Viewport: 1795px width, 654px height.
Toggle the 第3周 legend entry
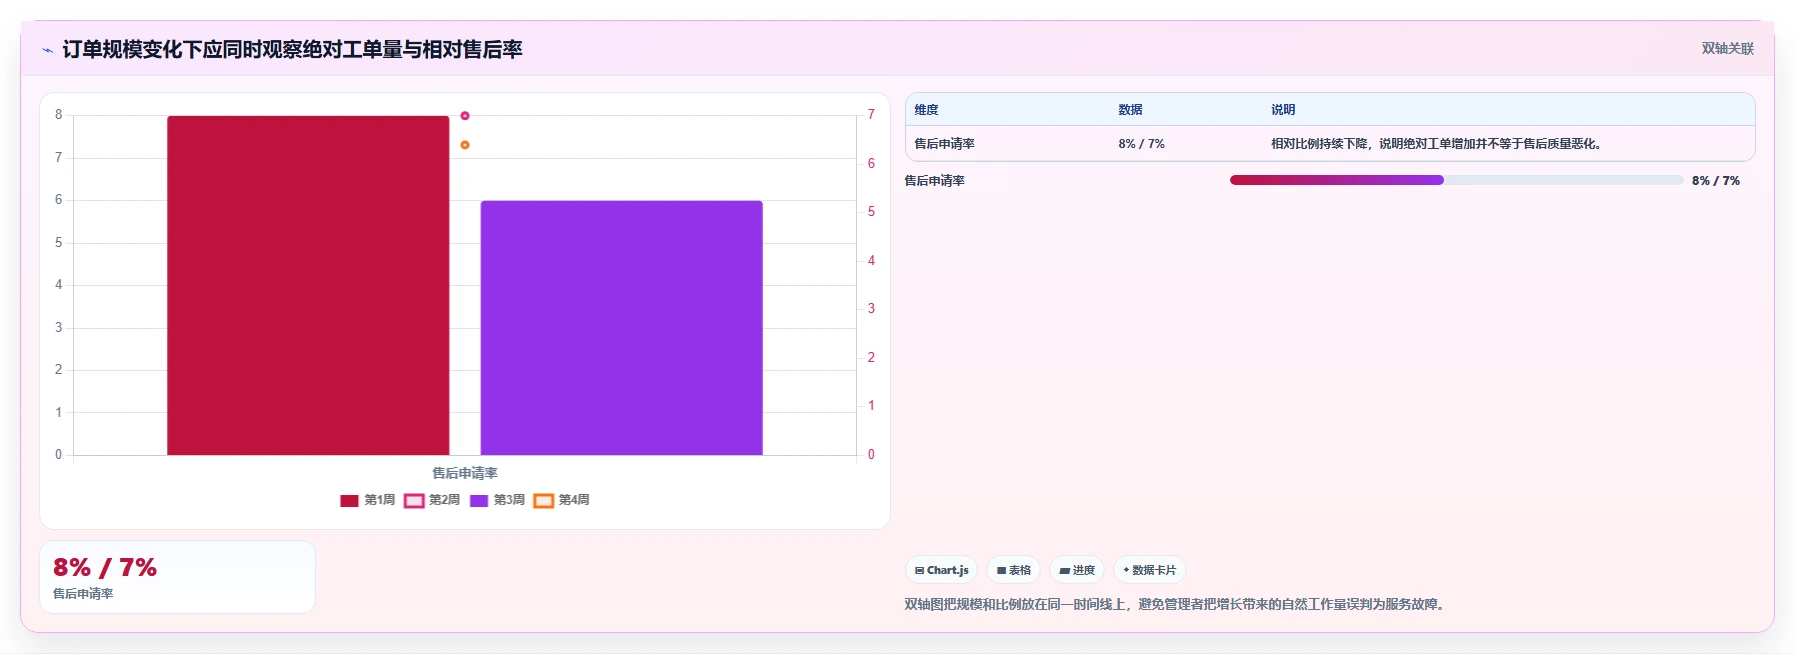[497, 500]
